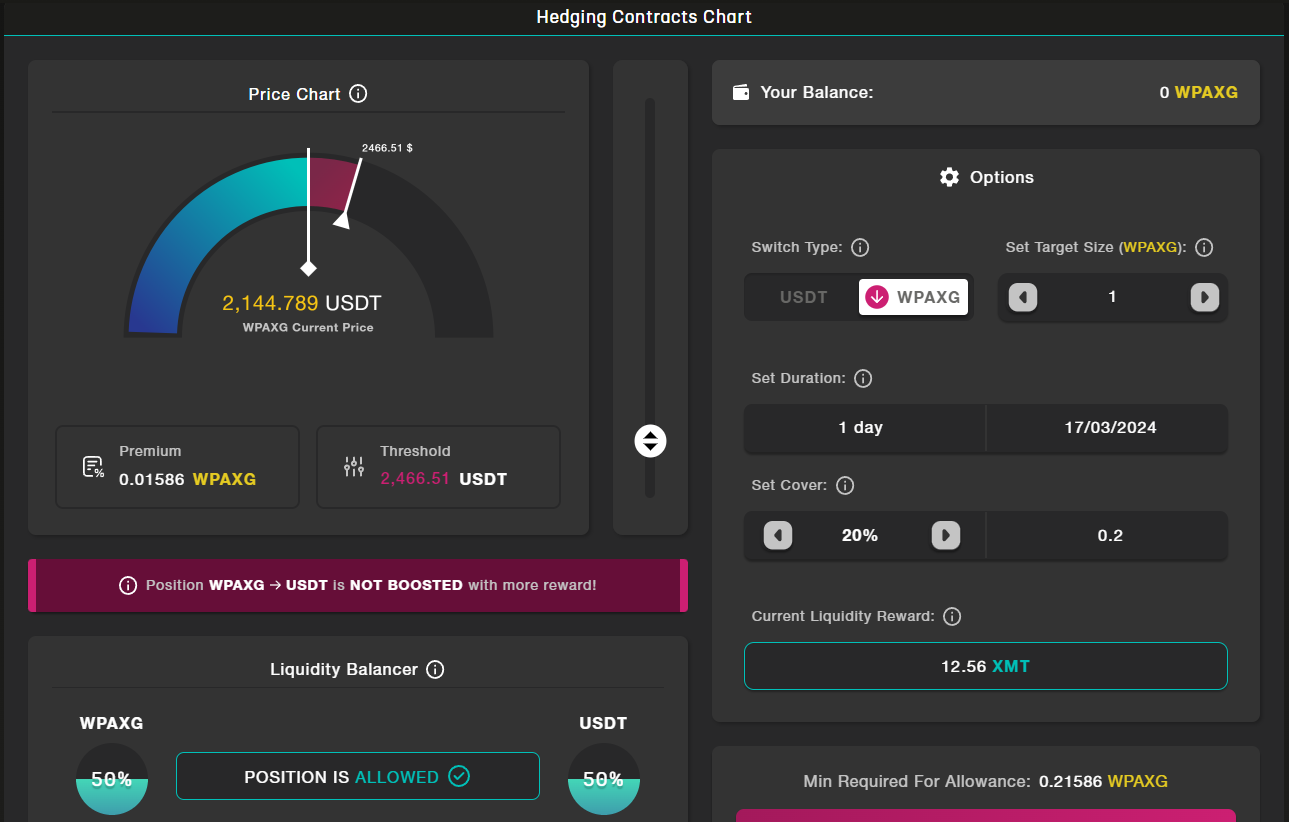Click the vertical threshold slider handle

coord(650,441)
